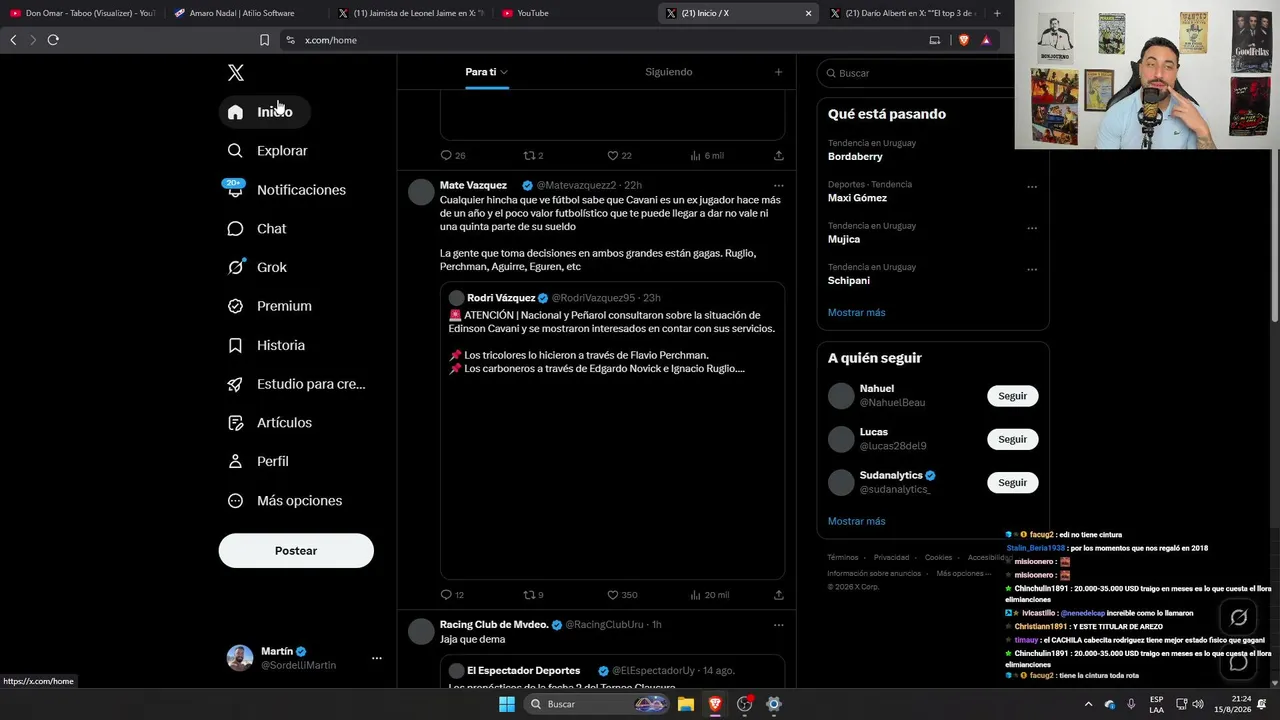Show hidden icons in the system tray

pos(1088,704)
